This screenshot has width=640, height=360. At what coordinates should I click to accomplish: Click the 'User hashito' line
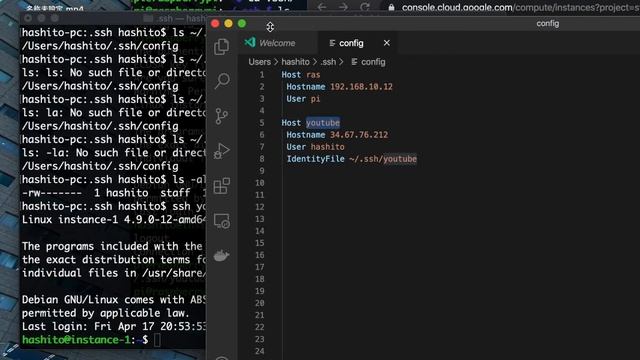coord(316,147)
